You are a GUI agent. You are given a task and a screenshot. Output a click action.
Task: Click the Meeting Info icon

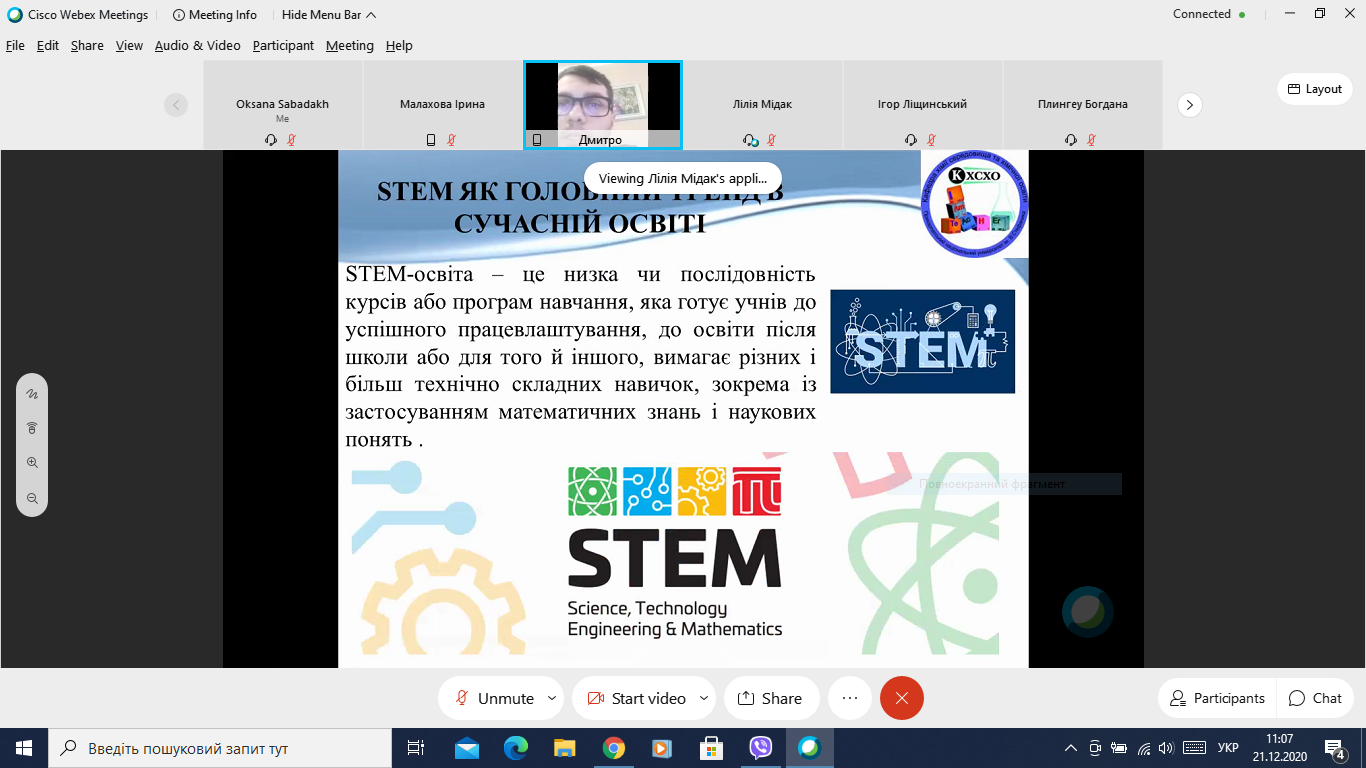[x=178, y=15]
